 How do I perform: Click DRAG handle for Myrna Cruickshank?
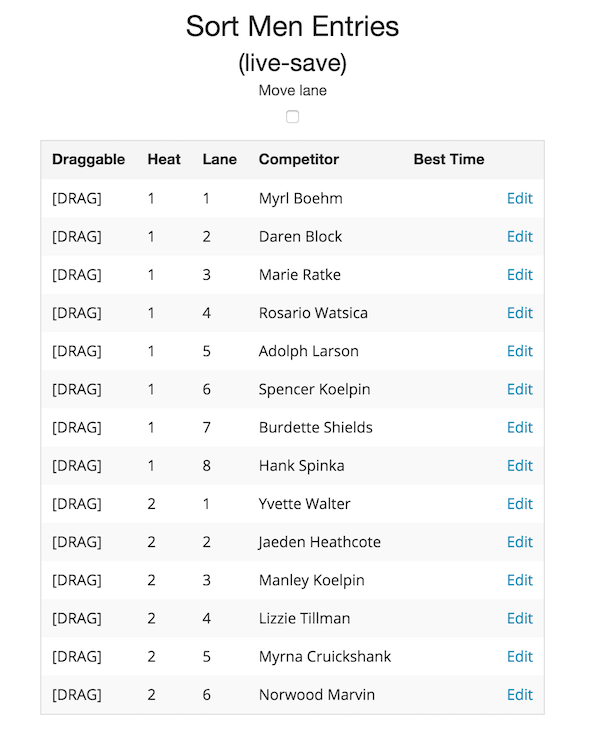point(77,656)
